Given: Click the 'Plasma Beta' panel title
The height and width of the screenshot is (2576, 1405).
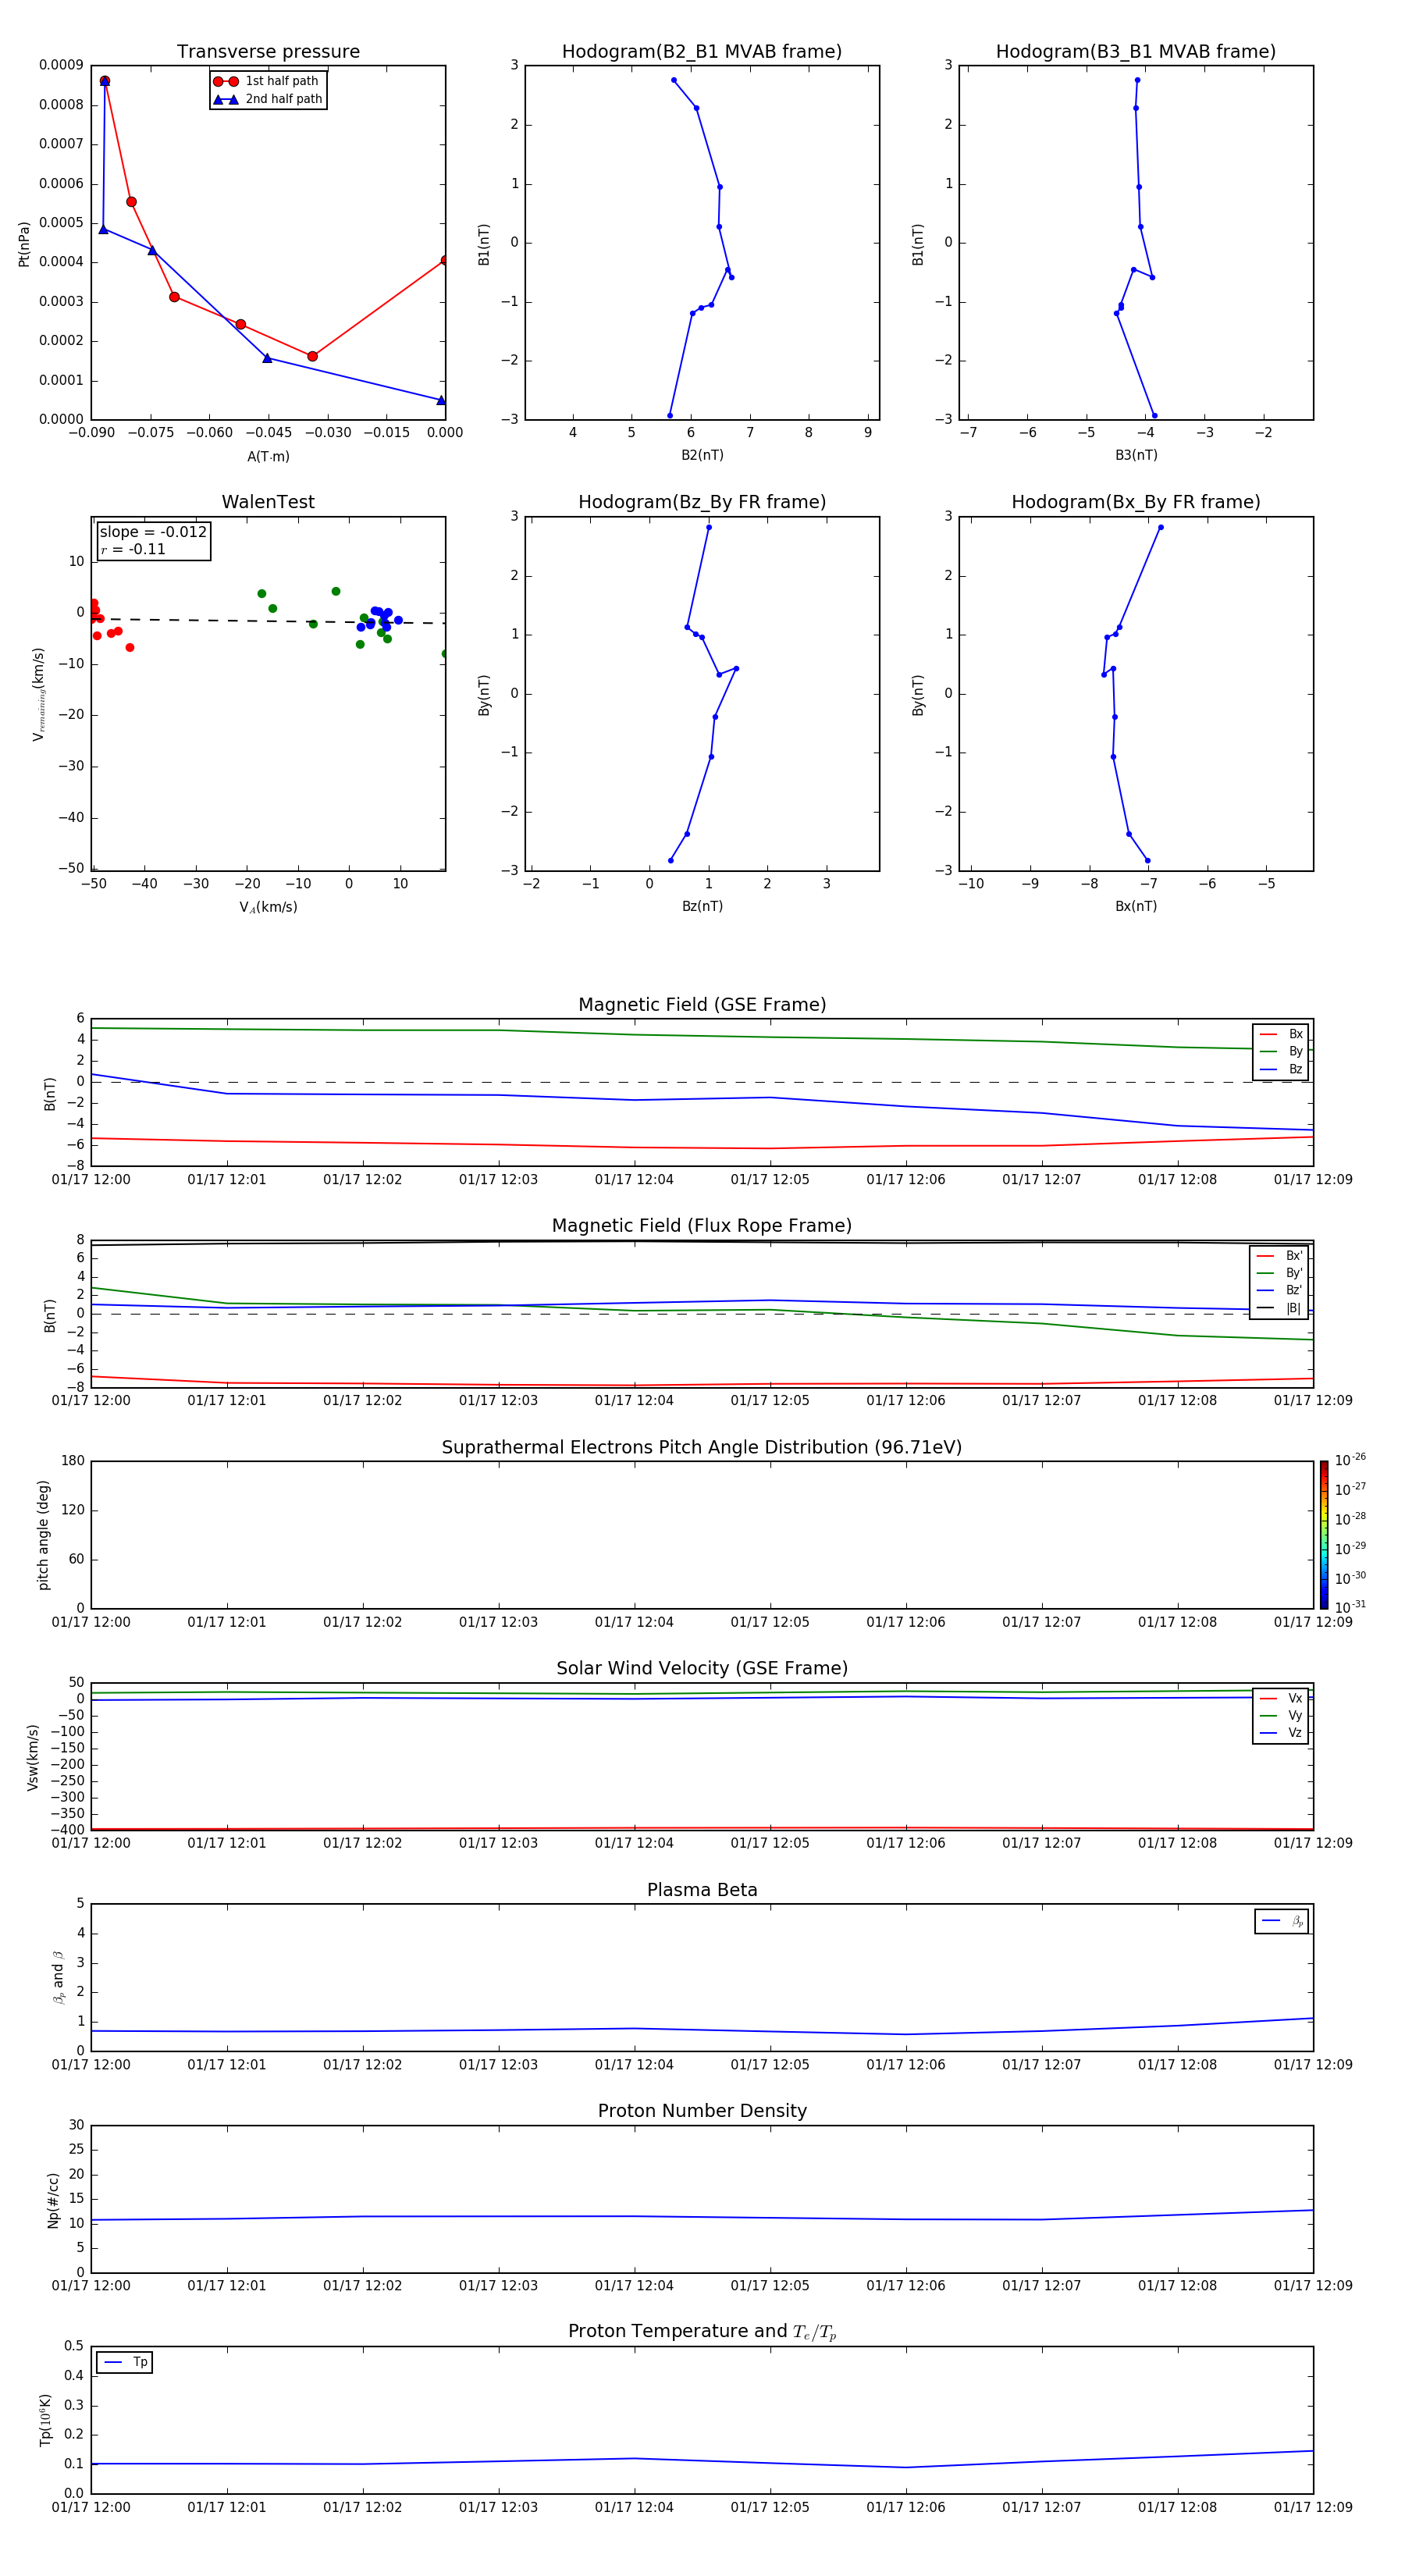Looking at the screenshot, I should pos(702,1891).
